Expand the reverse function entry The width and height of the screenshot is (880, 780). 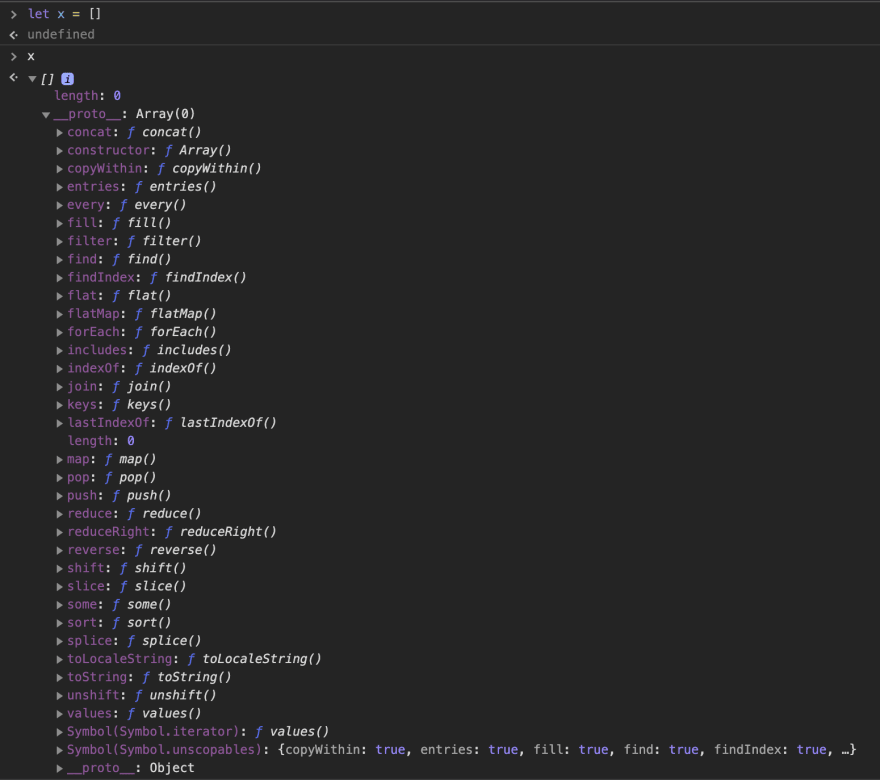(x=59, y=550)
